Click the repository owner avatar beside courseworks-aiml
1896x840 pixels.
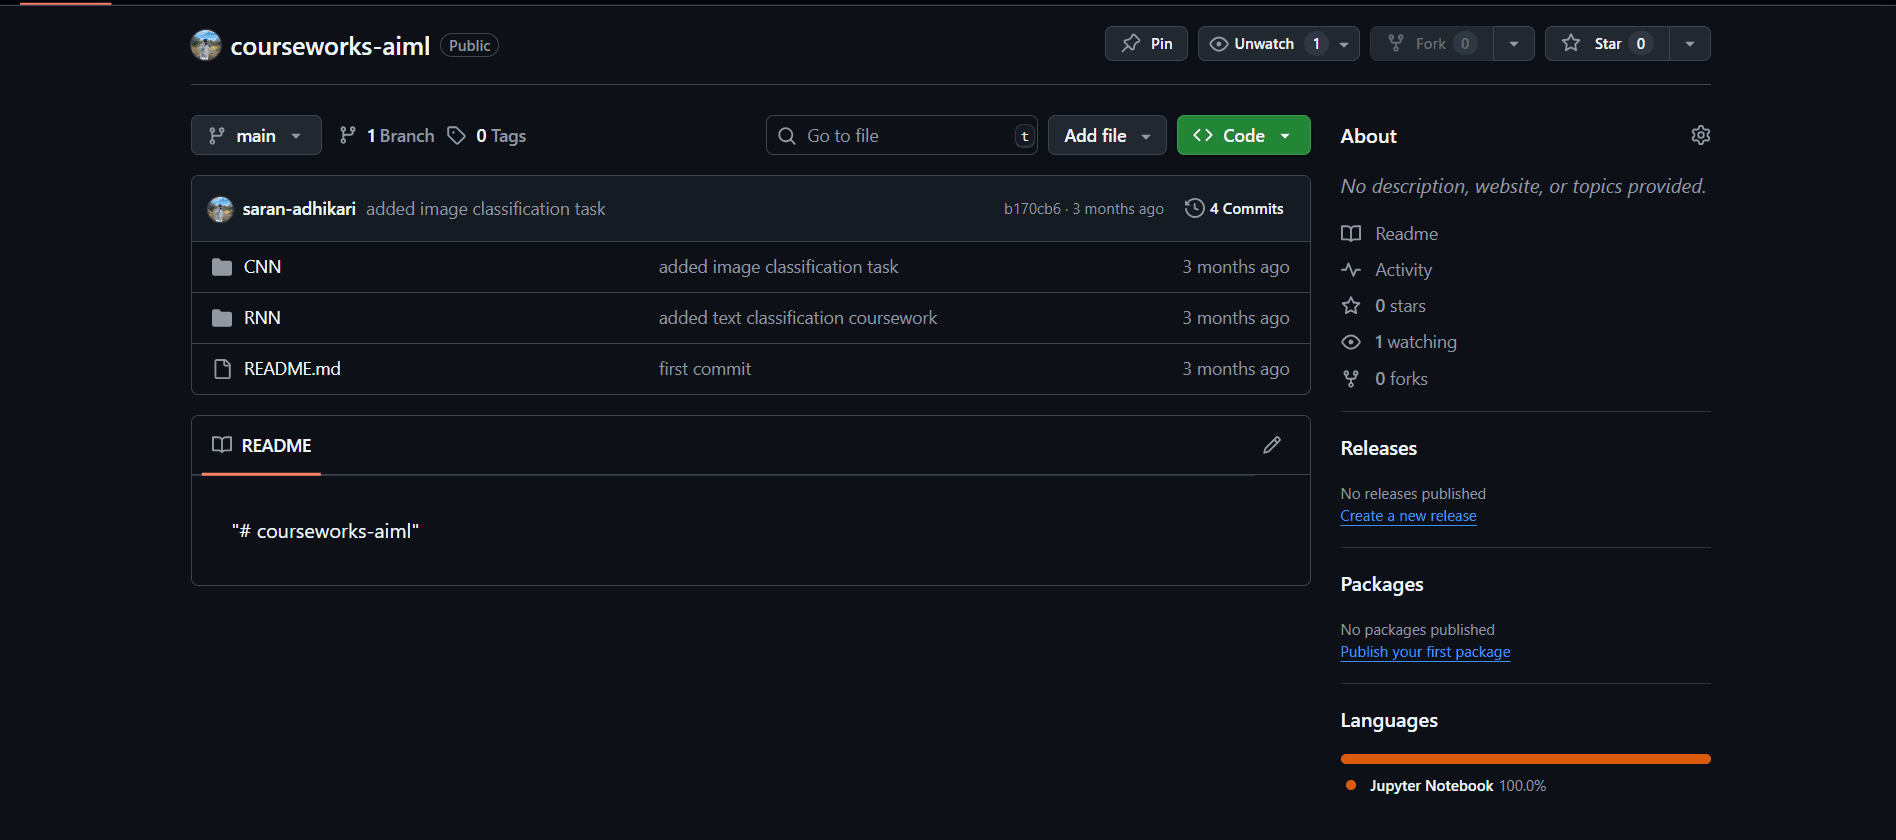click(206, 45)
